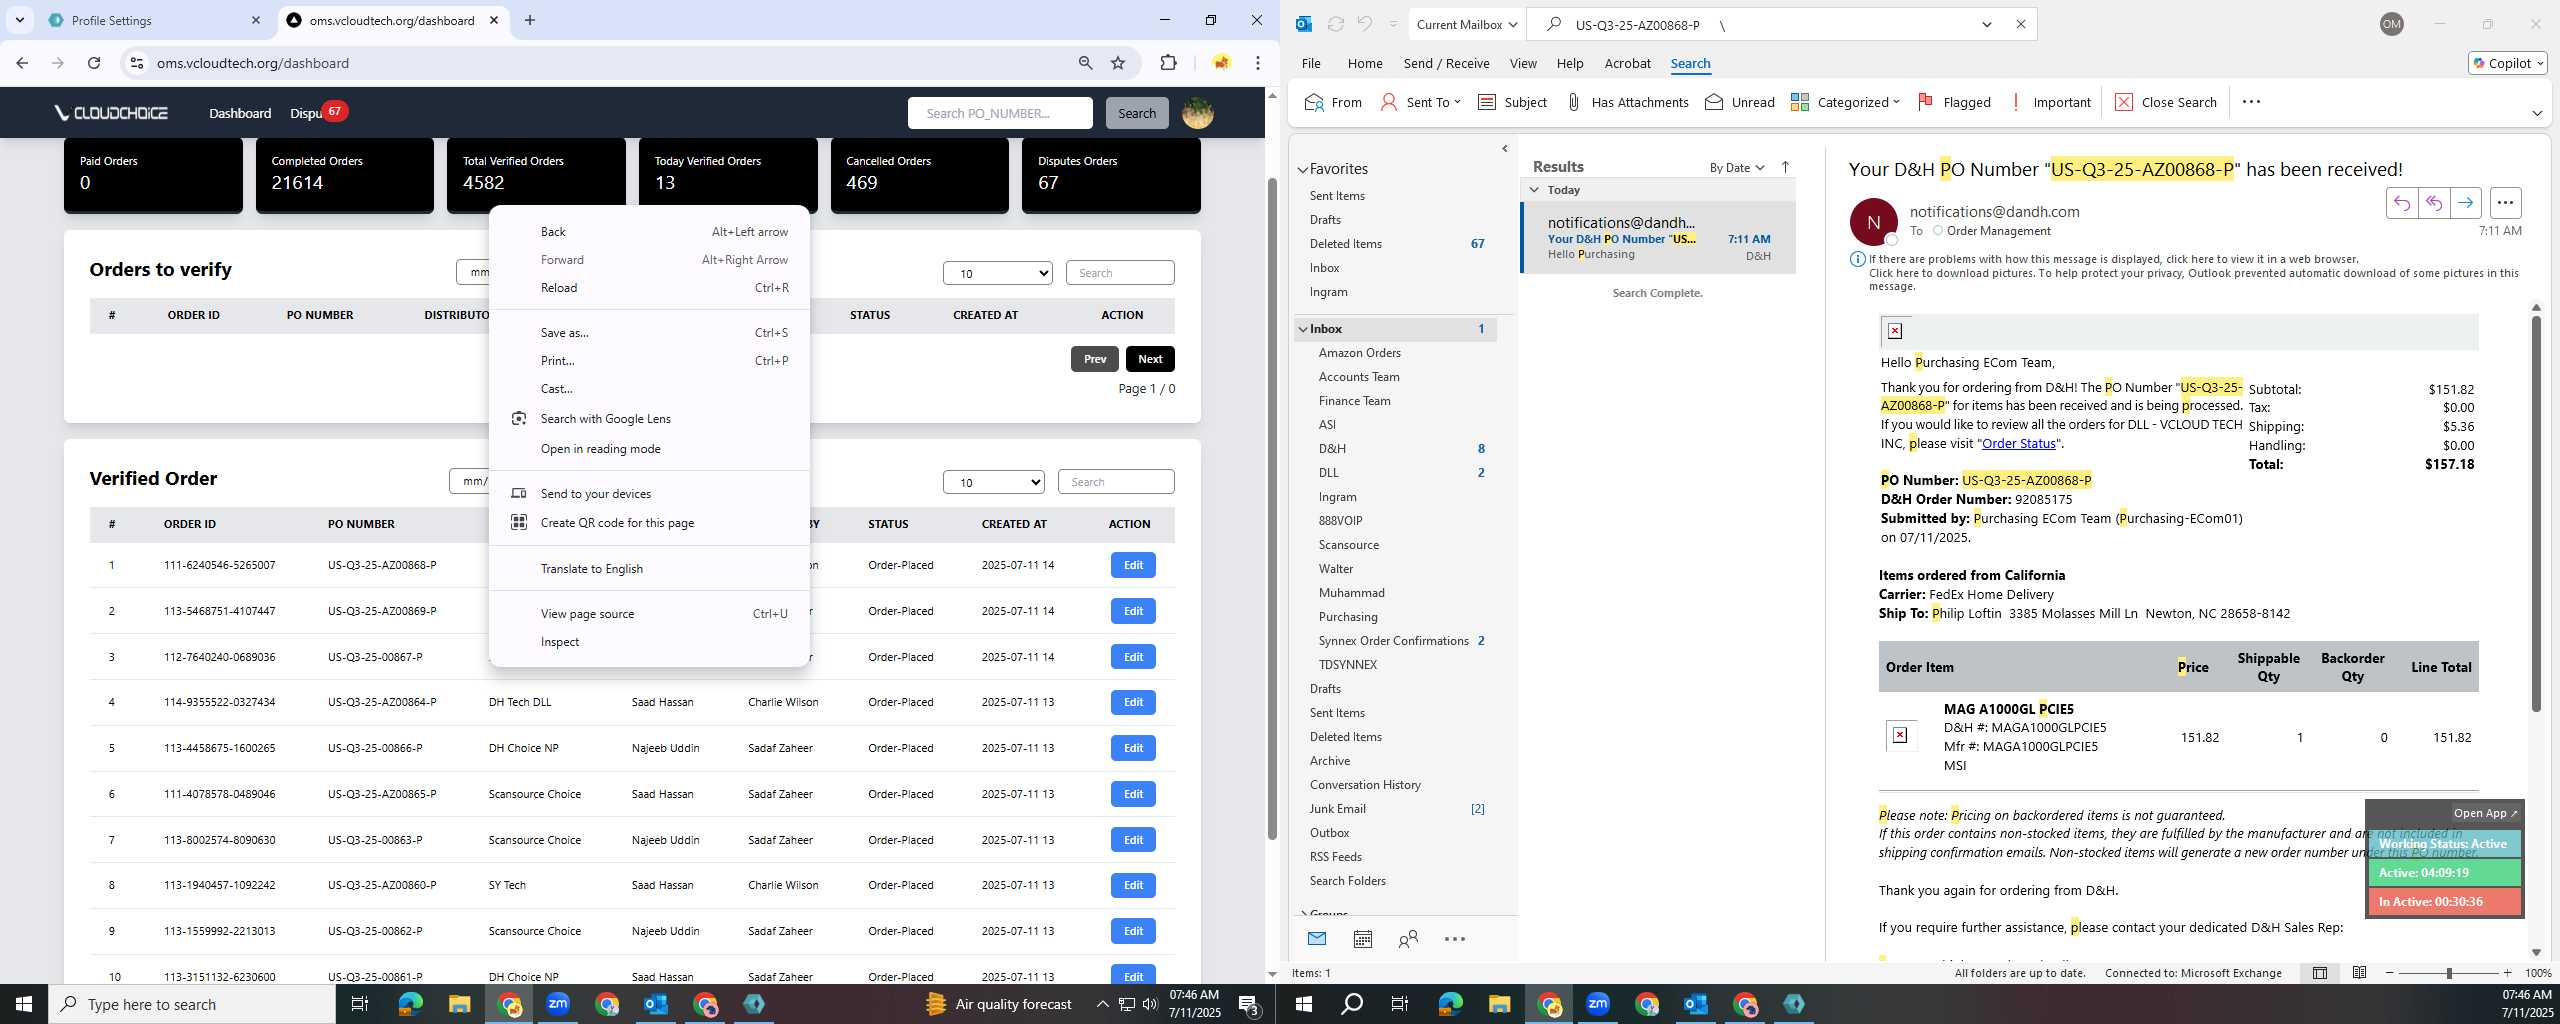Open File Explorer from the left taskbar

point(459,1003)
